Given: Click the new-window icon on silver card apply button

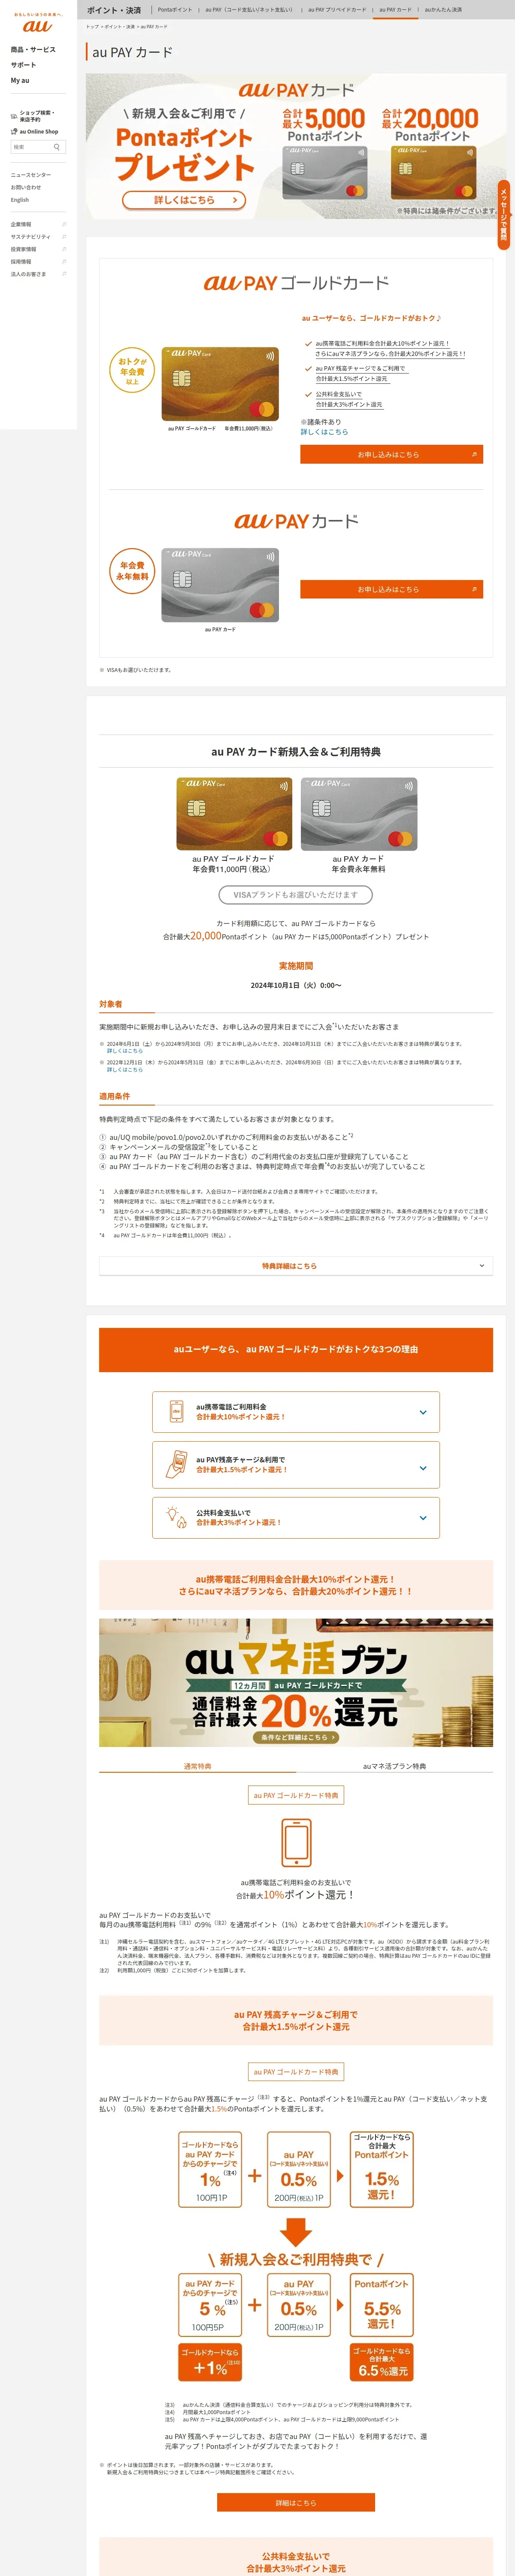Looking at the screenshot, I should pos(474,589).
